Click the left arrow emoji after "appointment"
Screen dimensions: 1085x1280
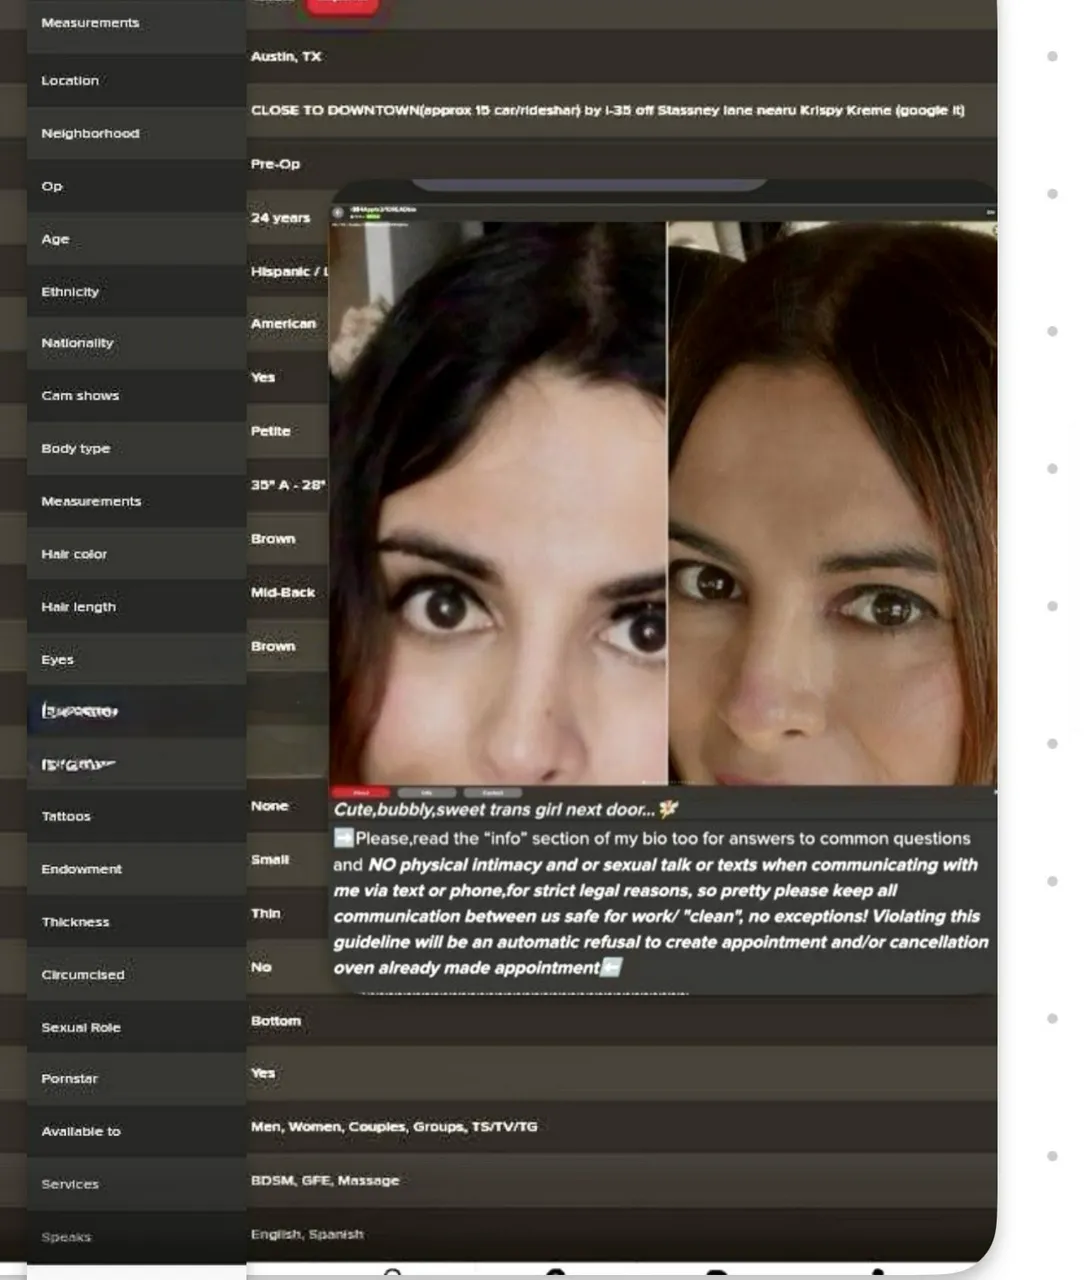612,967
